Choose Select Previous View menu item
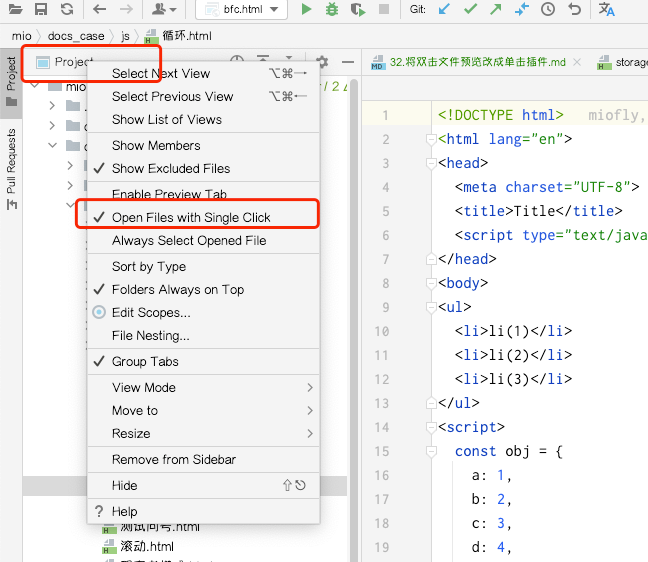Image resolution: width=648 pixels, height=562 pixels. click(203, 97)
